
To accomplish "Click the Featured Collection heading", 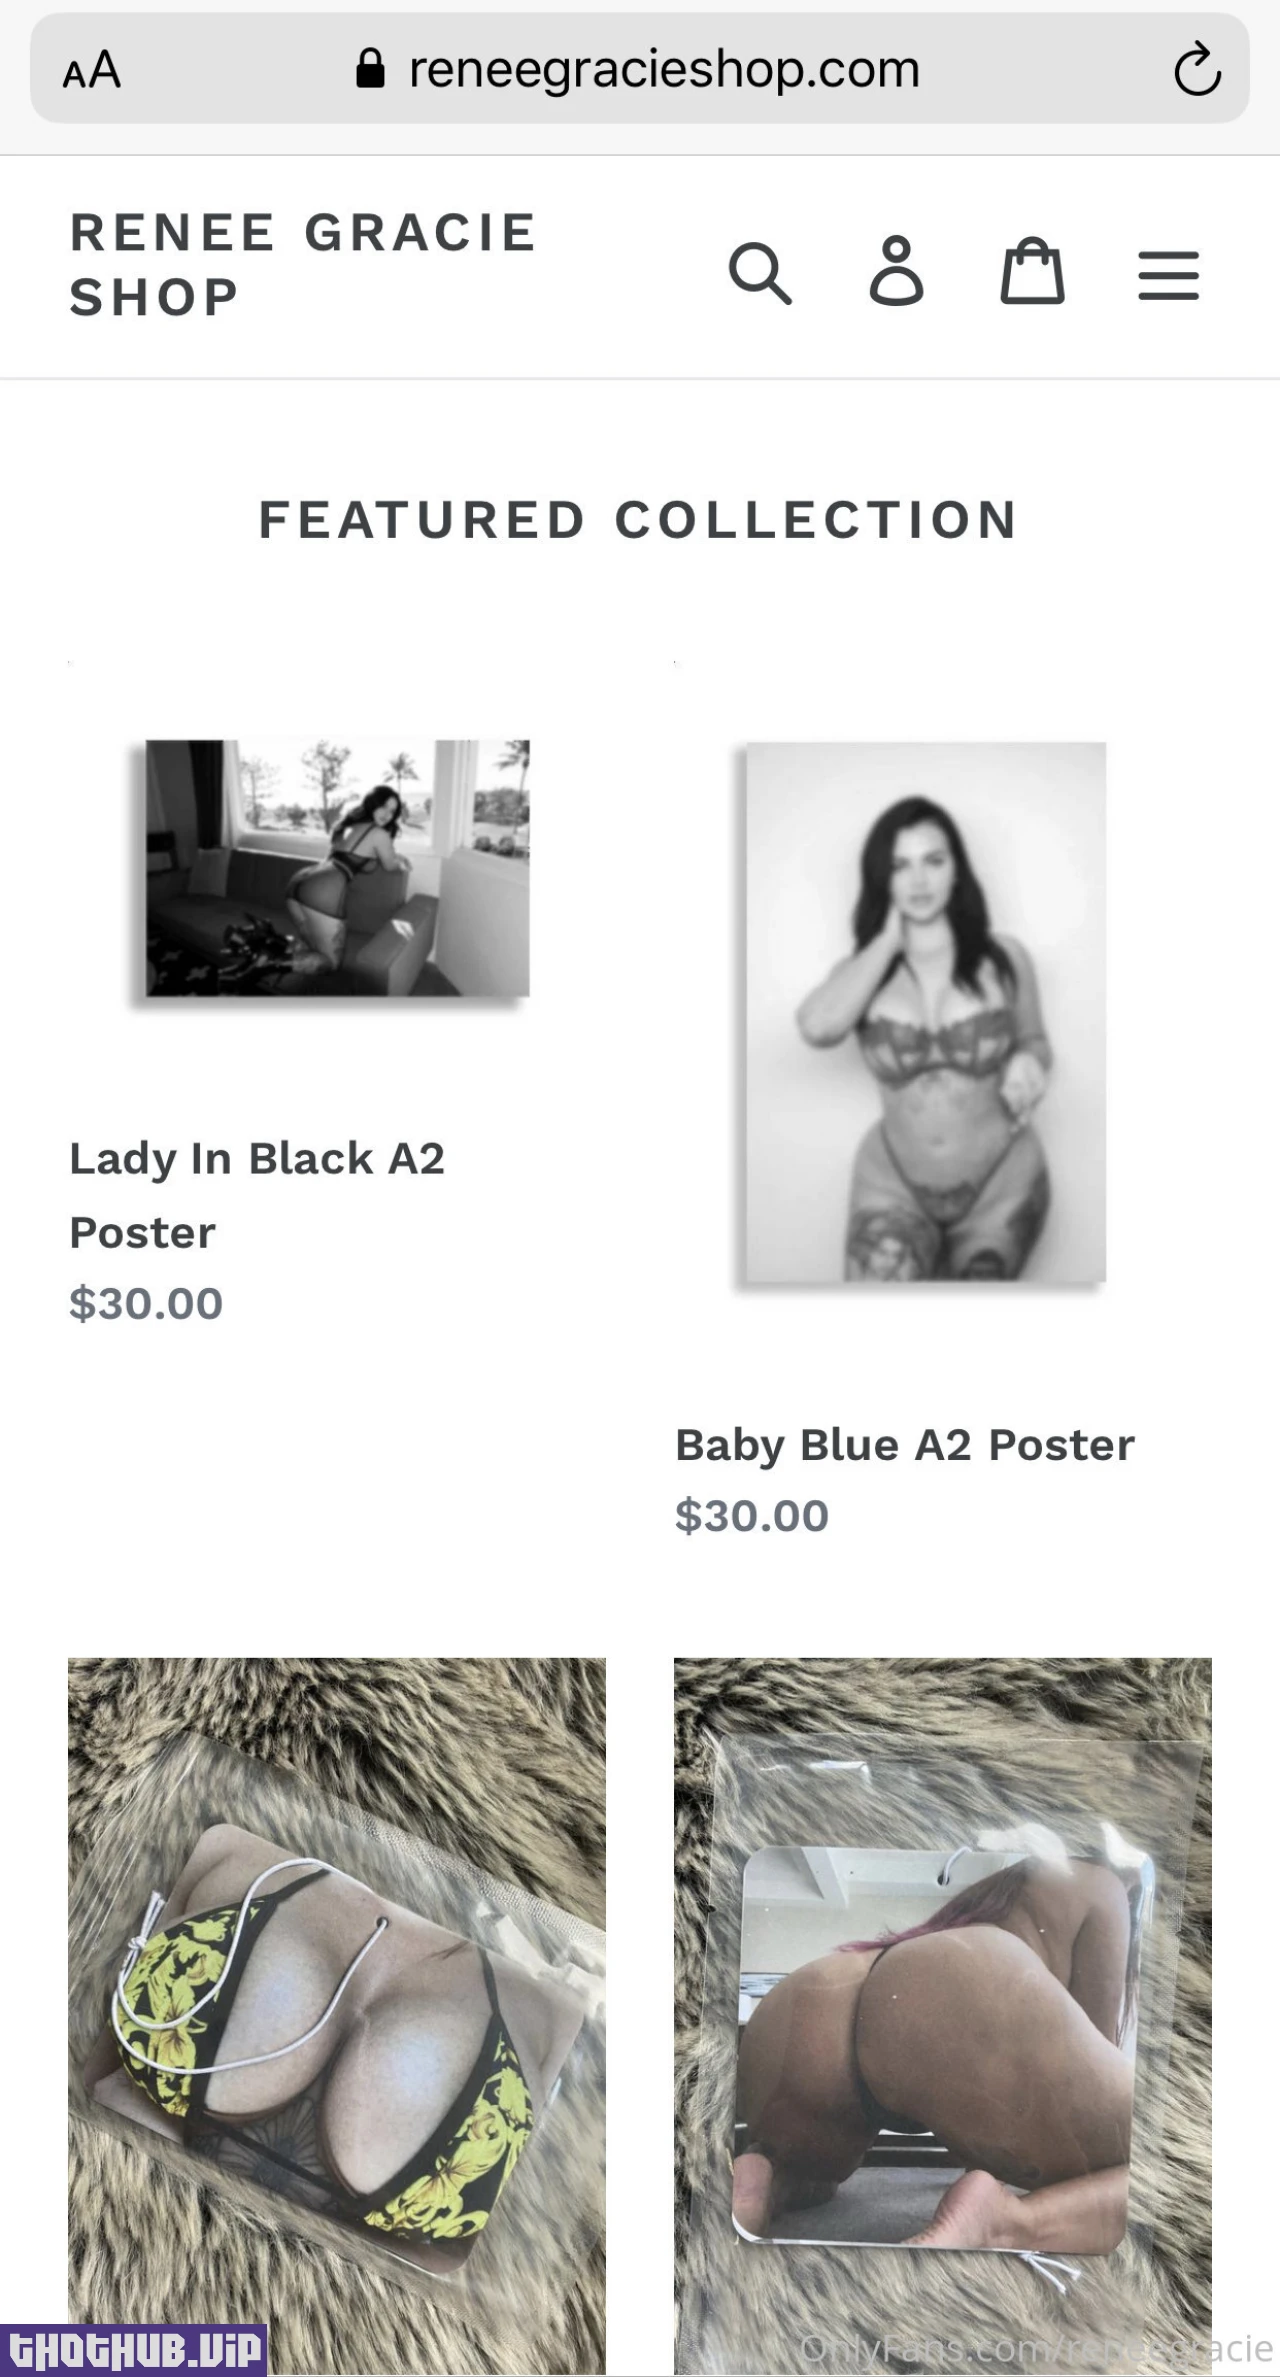I will (639, 520).
